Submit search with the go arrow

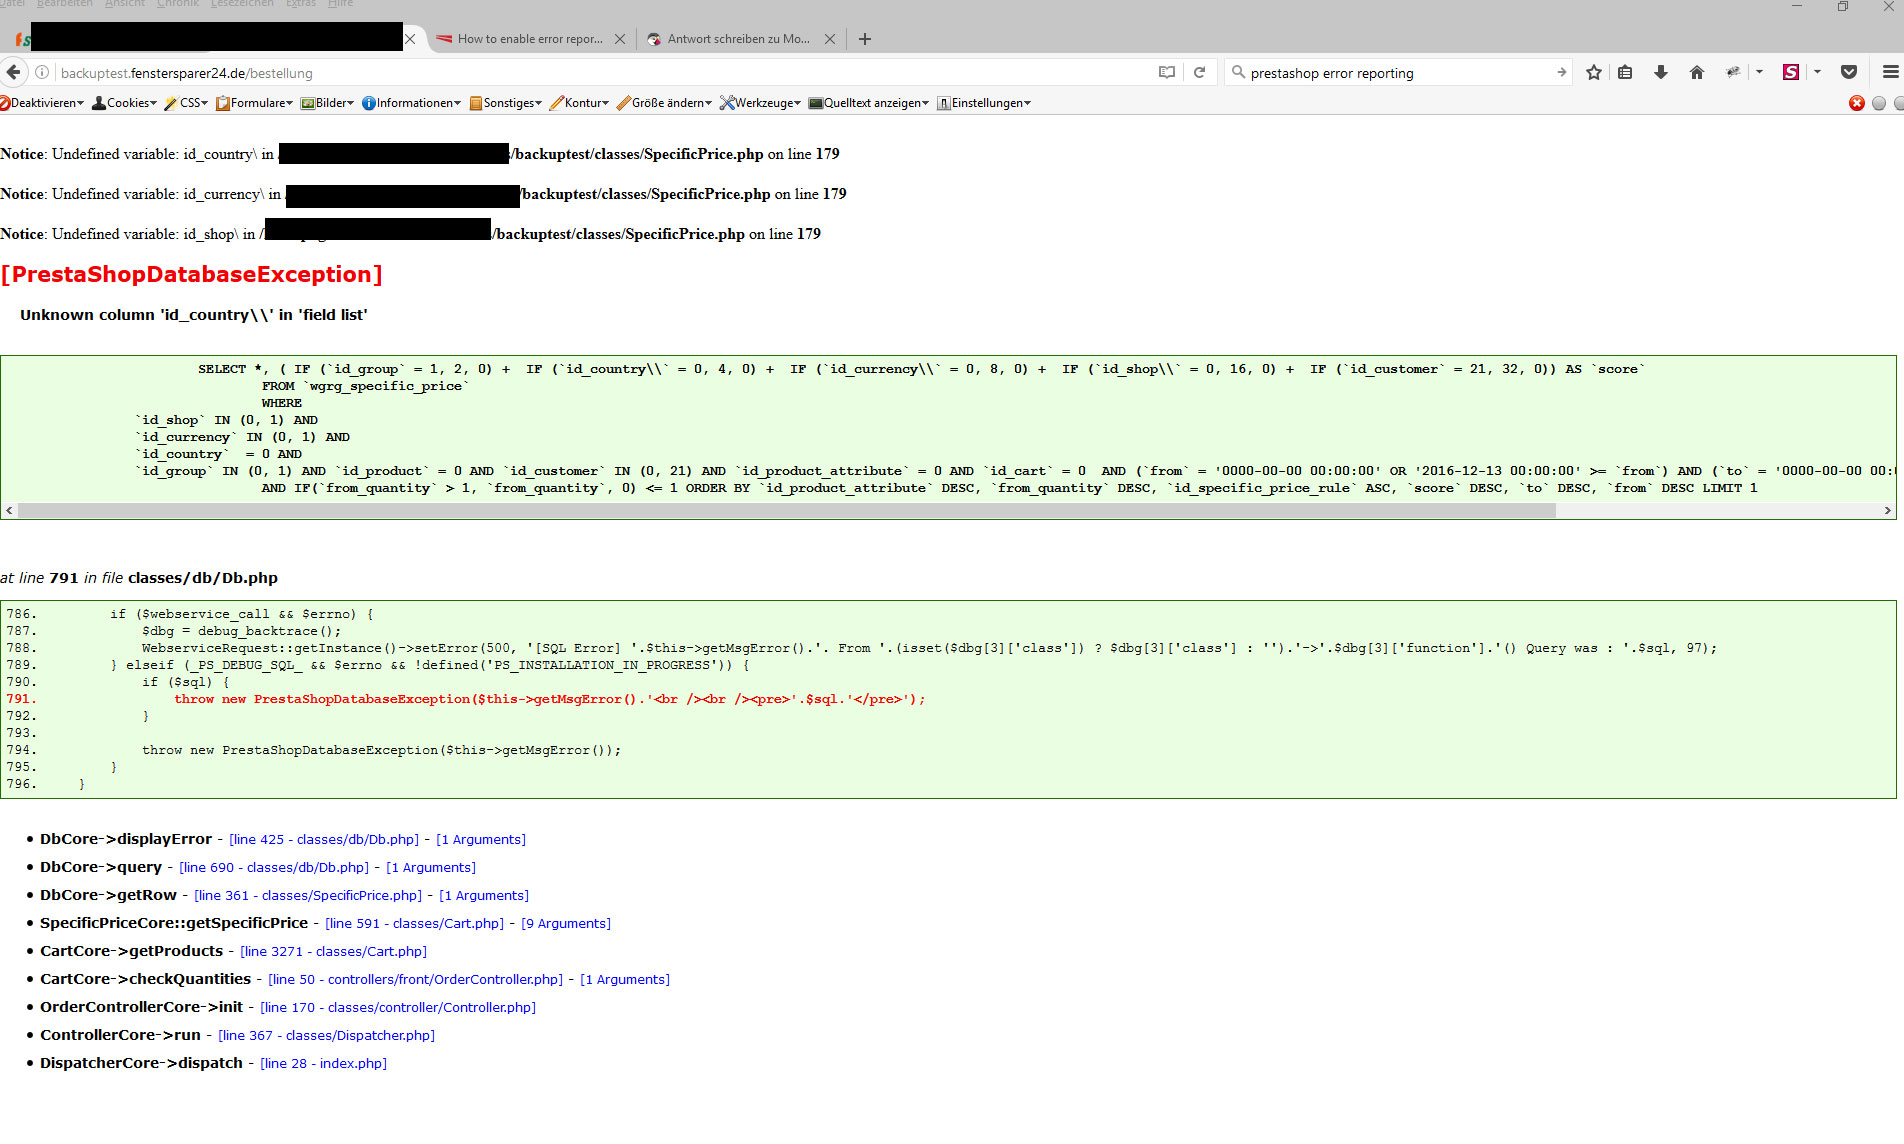1561,72
